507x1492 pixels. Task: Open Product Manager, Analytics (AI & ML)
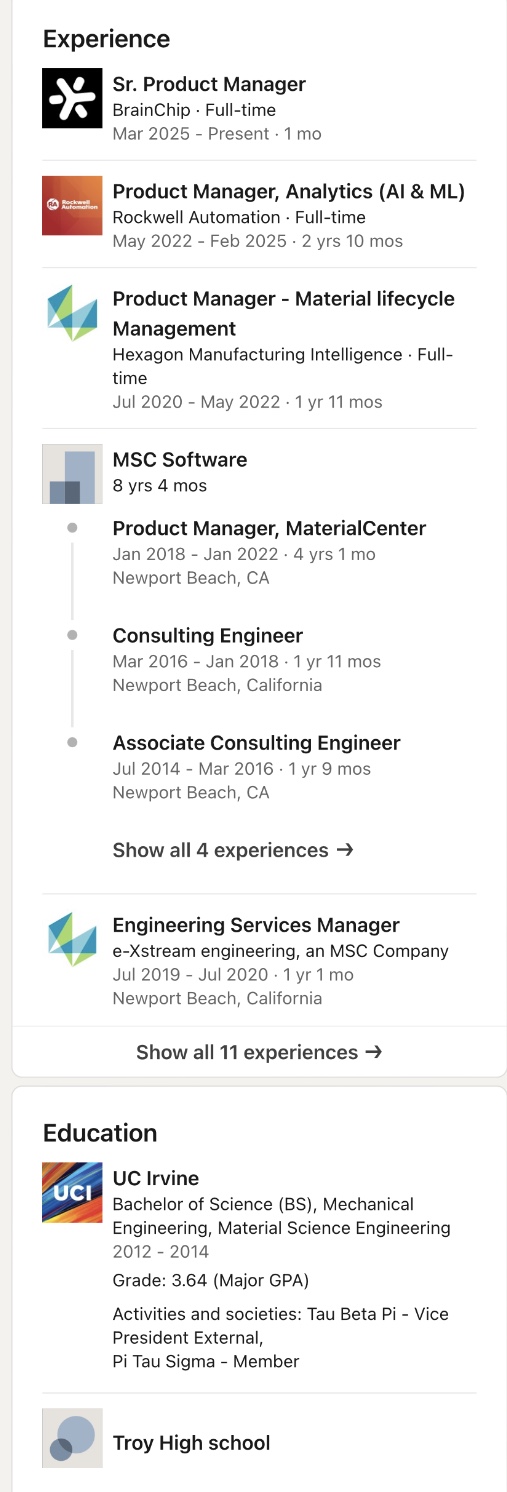click(x=289, y=191)
